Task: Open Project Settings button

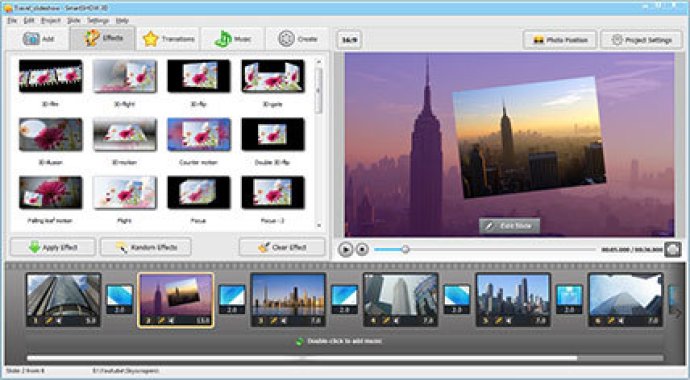Action: point(642,40)
